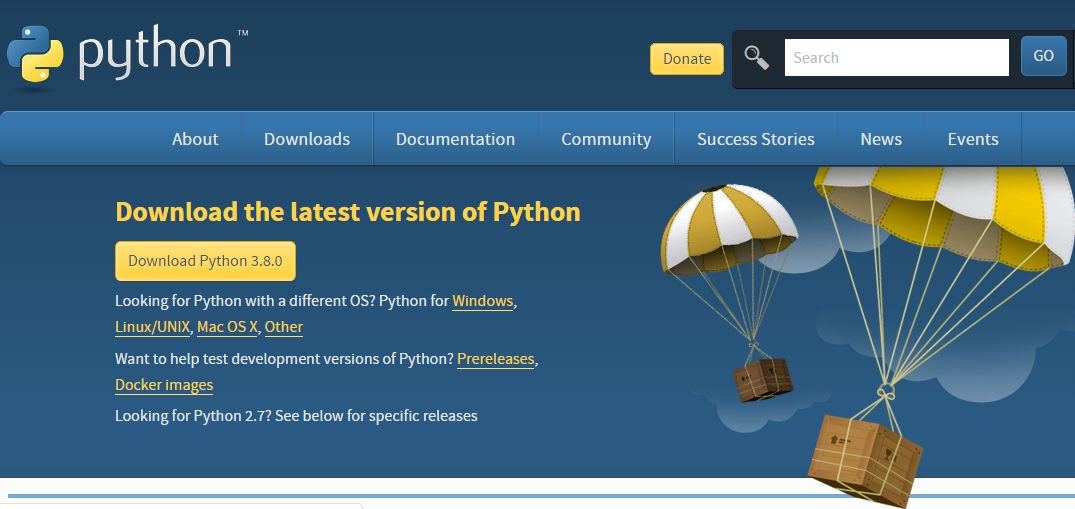Click the python wordmark text
This screenshot has height=509, width=1075.
tap(154, 53)
